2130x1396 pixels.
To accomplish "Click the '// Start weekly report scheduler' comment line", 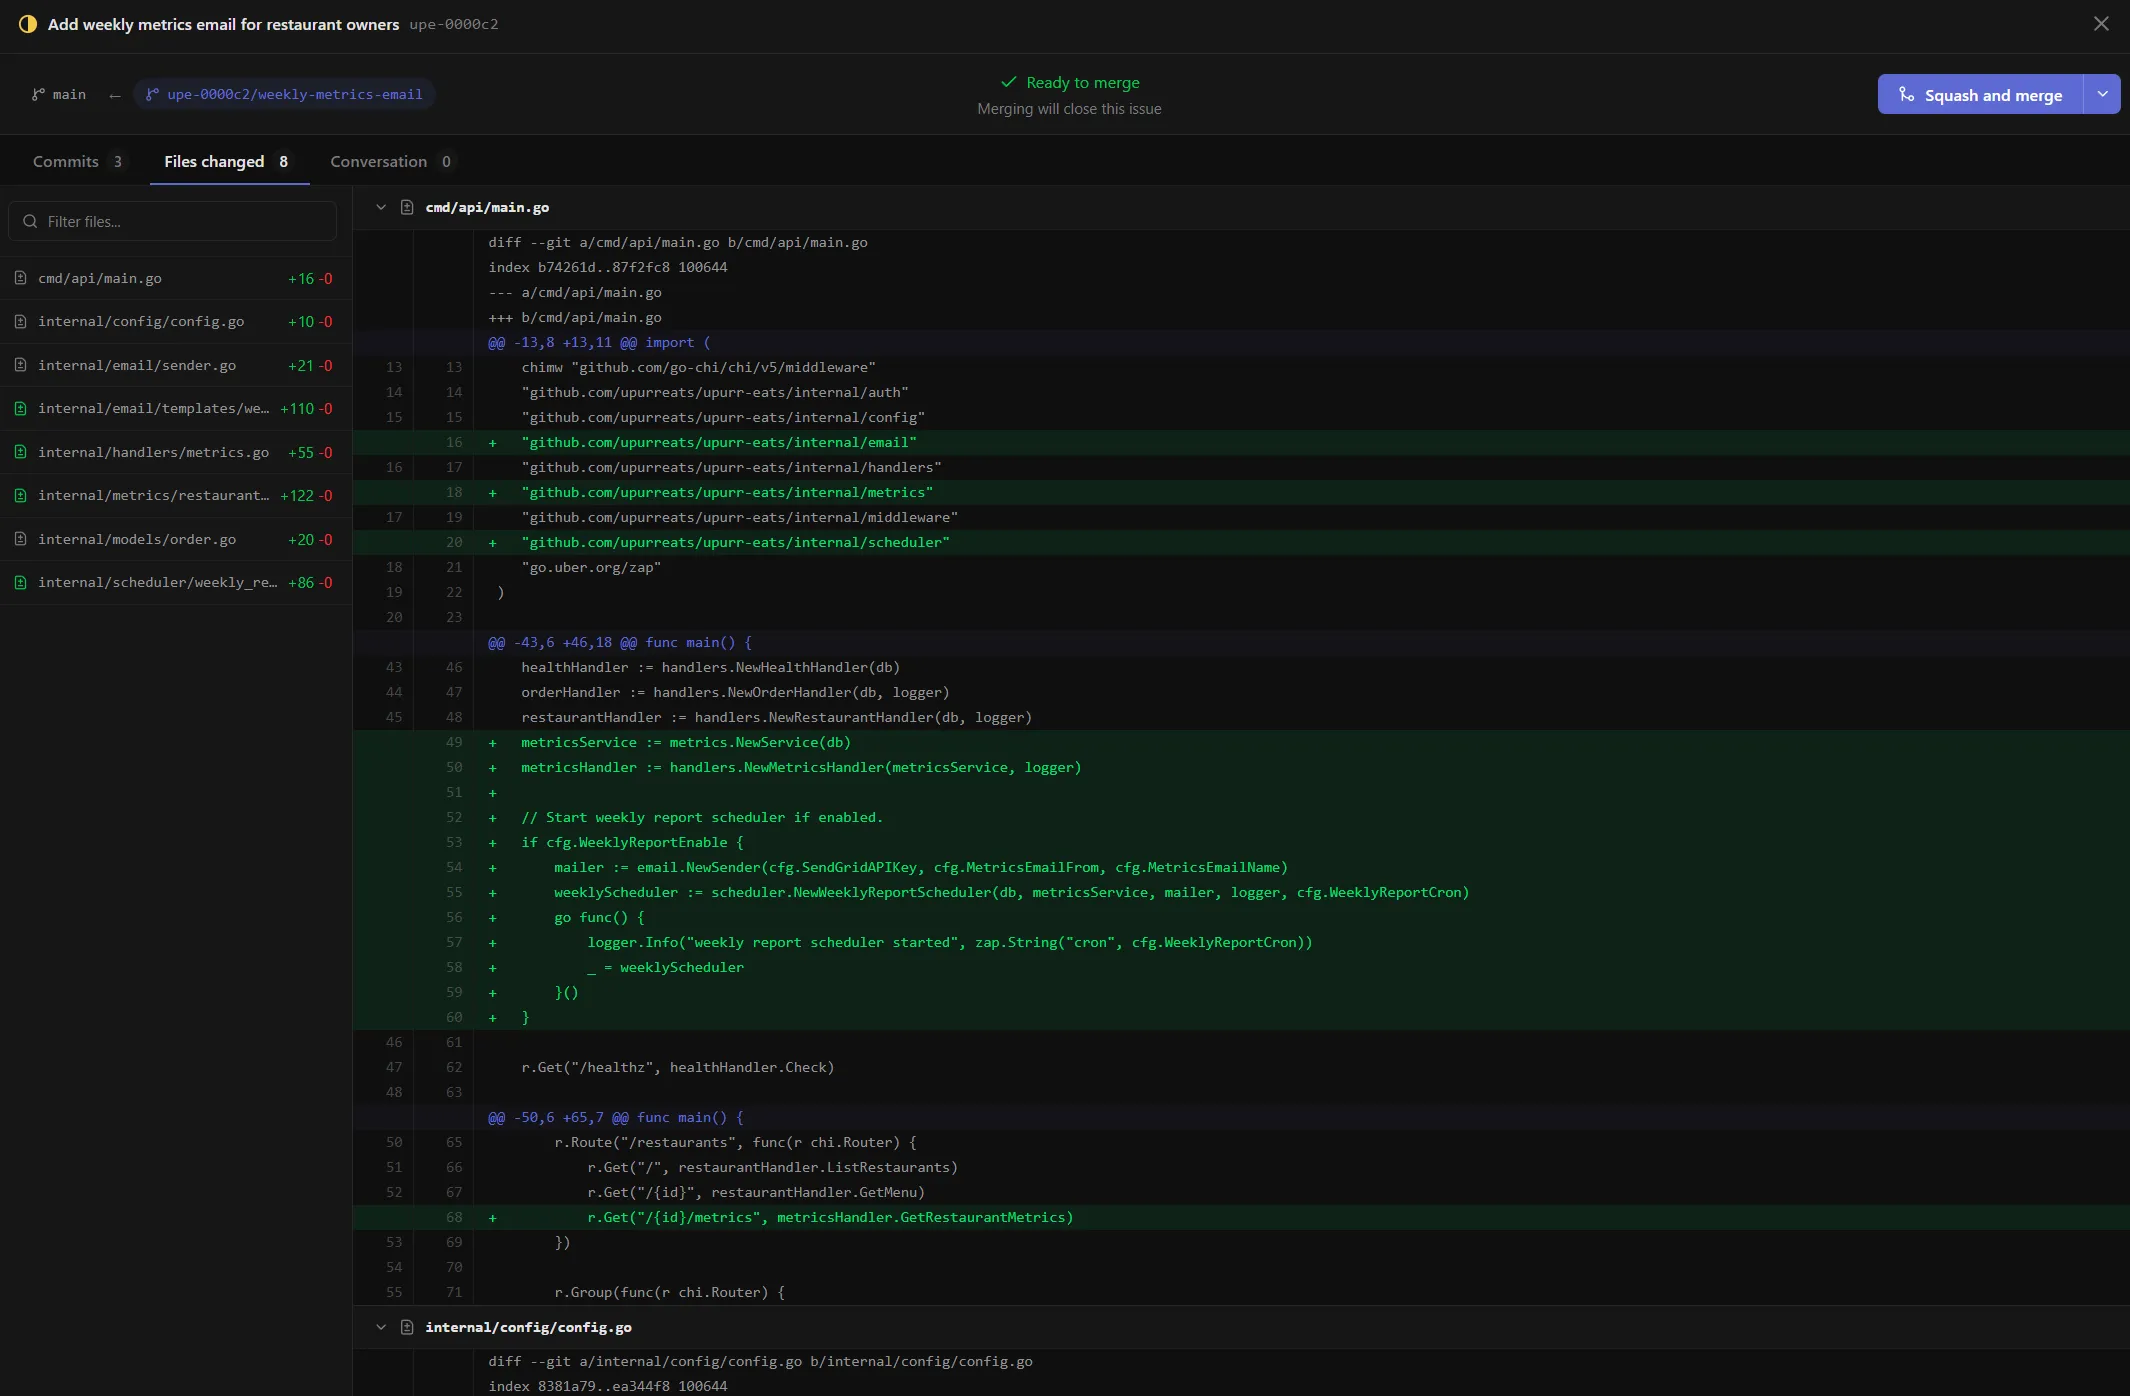I will pos(1241,817).
